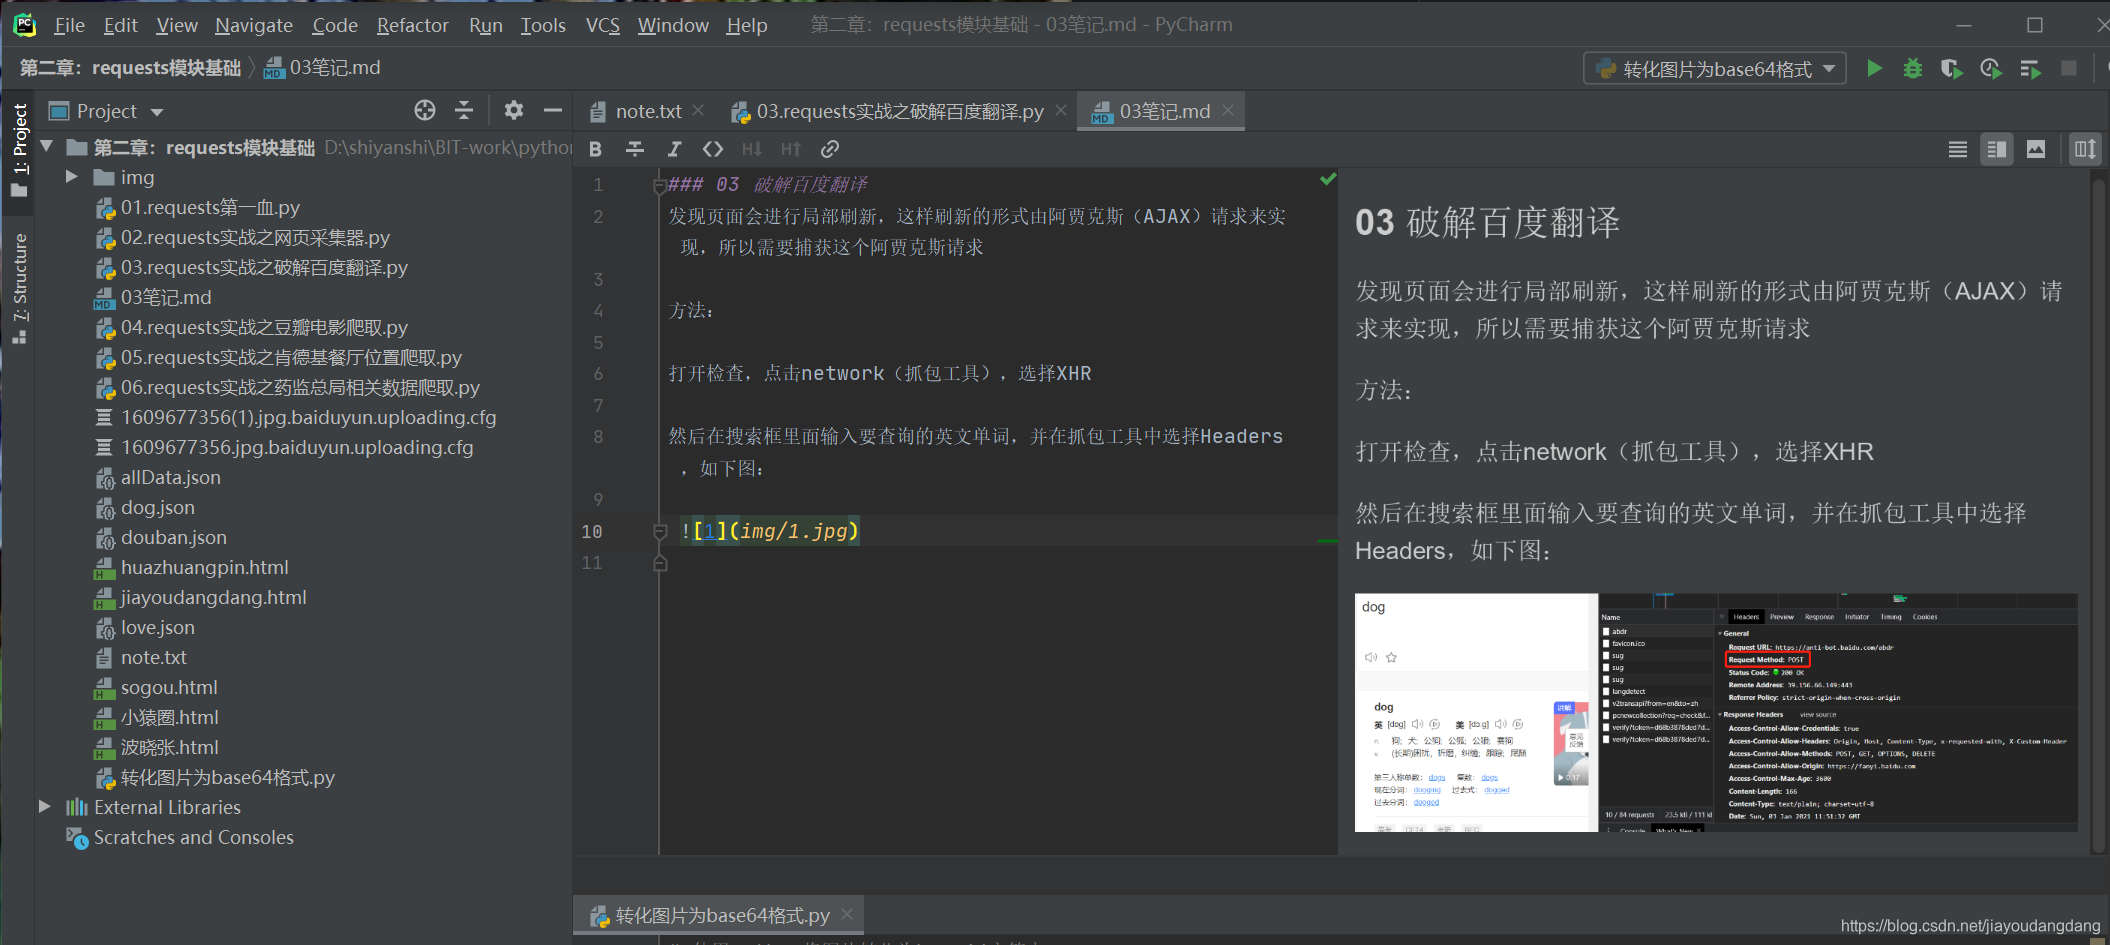Start debugging with the bug icon
The width and height of the screenshot is (2110, 945).
tap(1912, 68)
